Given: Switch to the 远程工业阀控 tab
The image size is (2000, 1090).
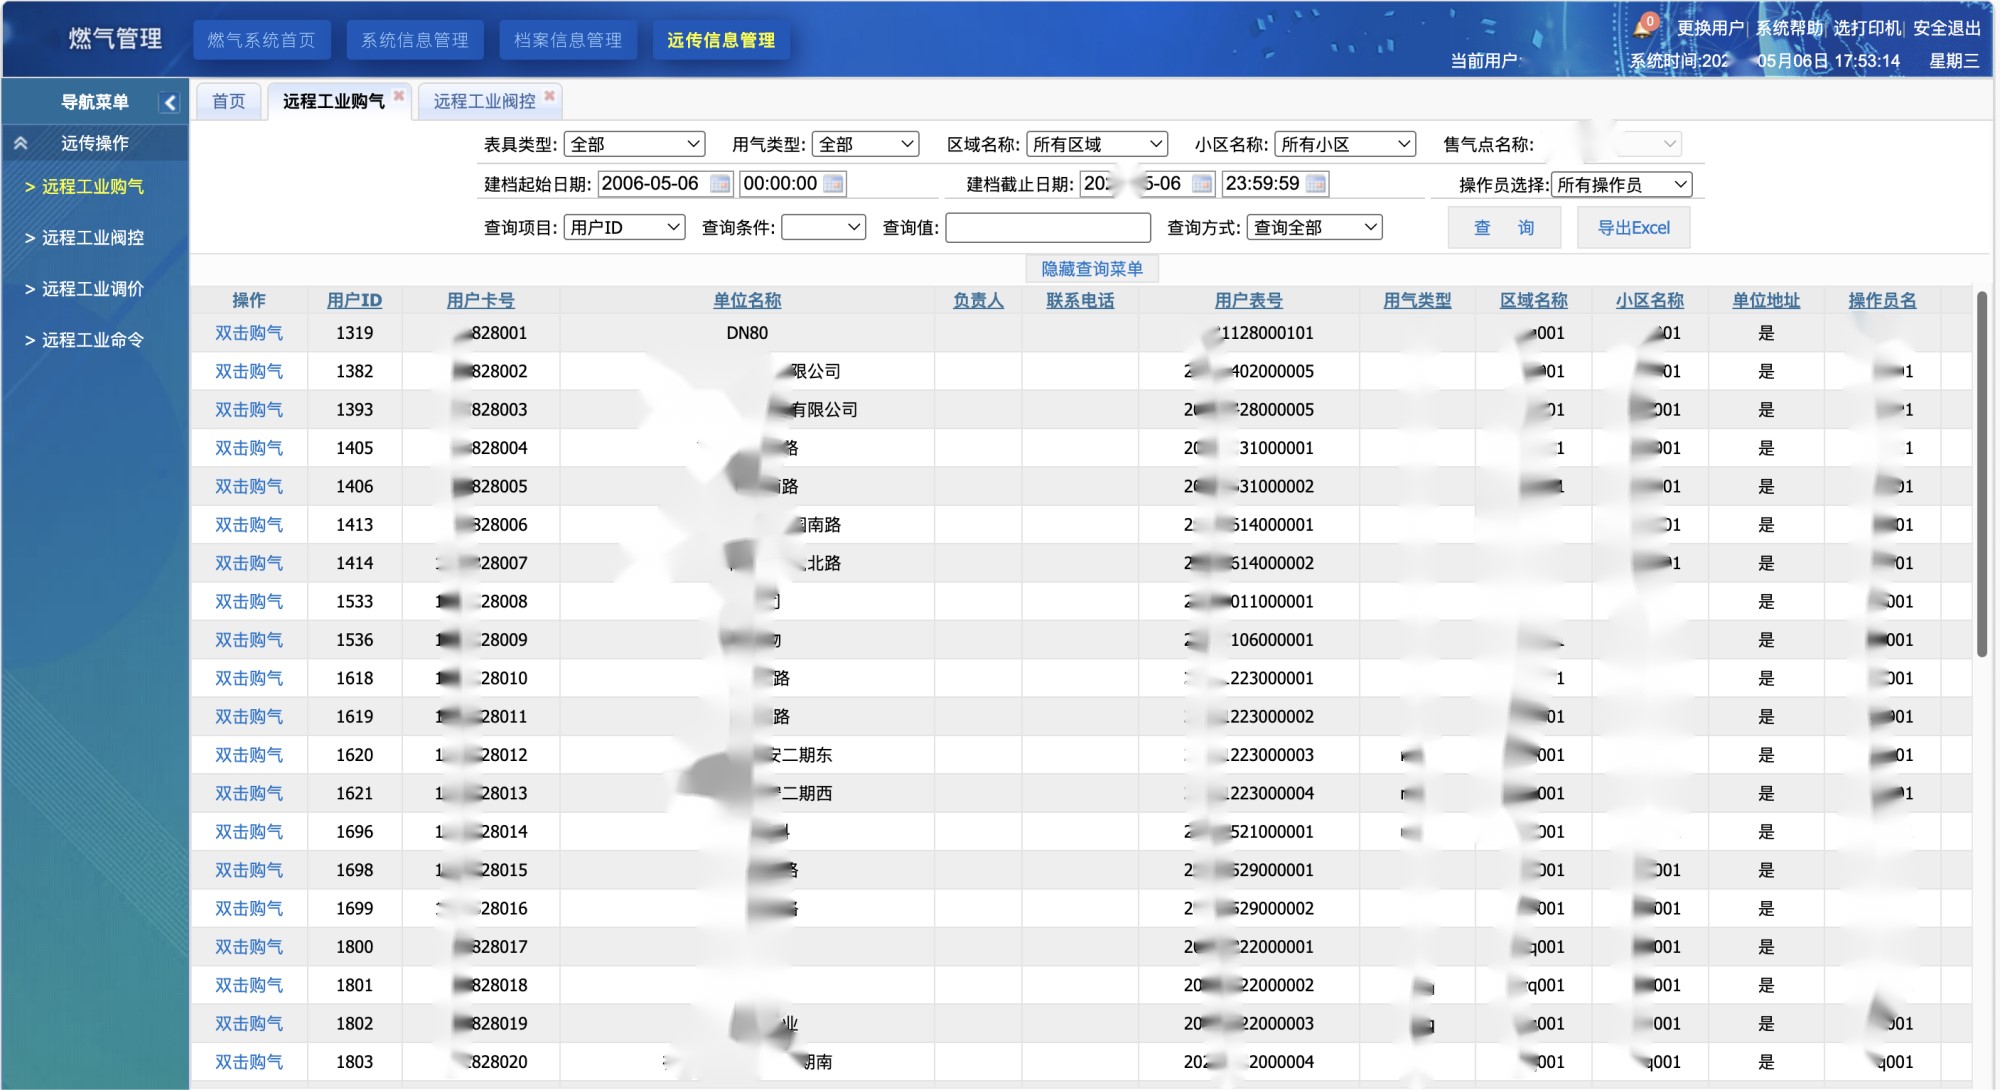Looking at the screenshot, I should coord(484,101).
